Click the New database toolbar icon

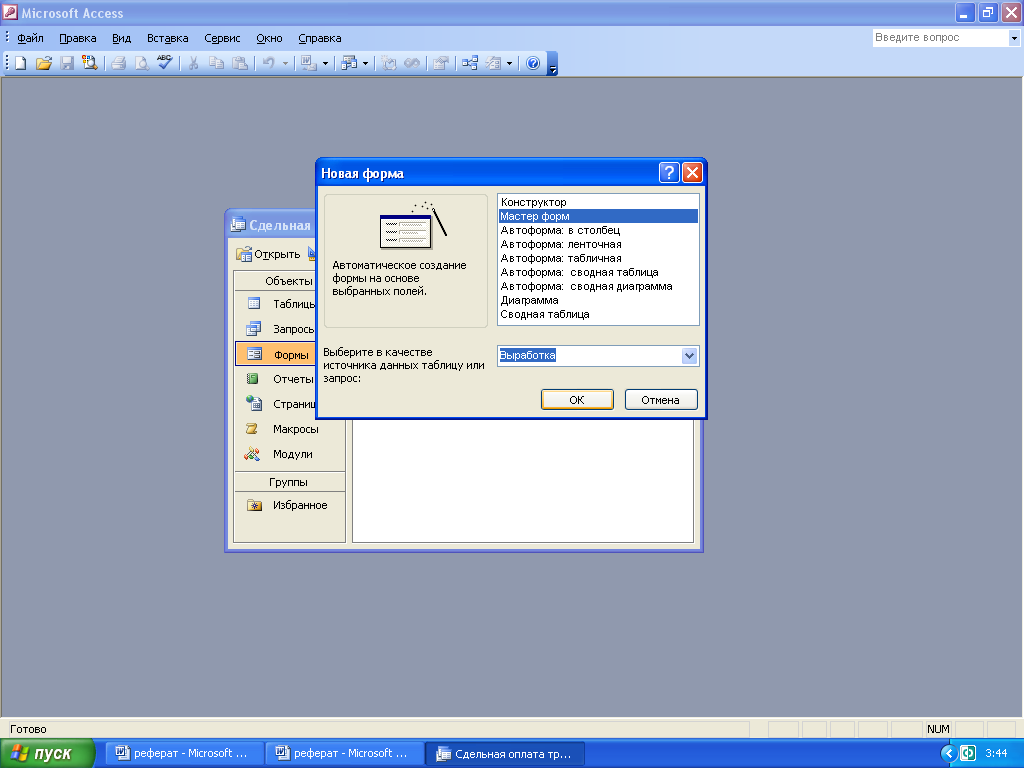click(x=21, y=63)
